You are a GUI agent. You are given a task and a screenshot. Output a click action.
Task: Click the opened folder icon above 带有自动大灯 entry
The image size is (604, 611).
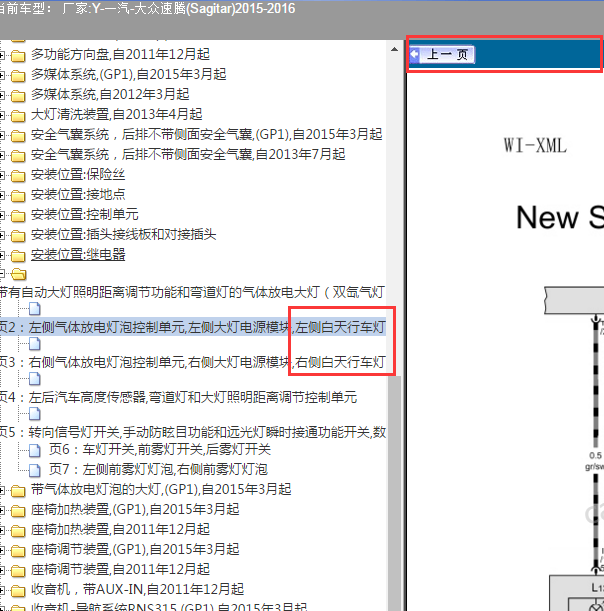[19, 275]
